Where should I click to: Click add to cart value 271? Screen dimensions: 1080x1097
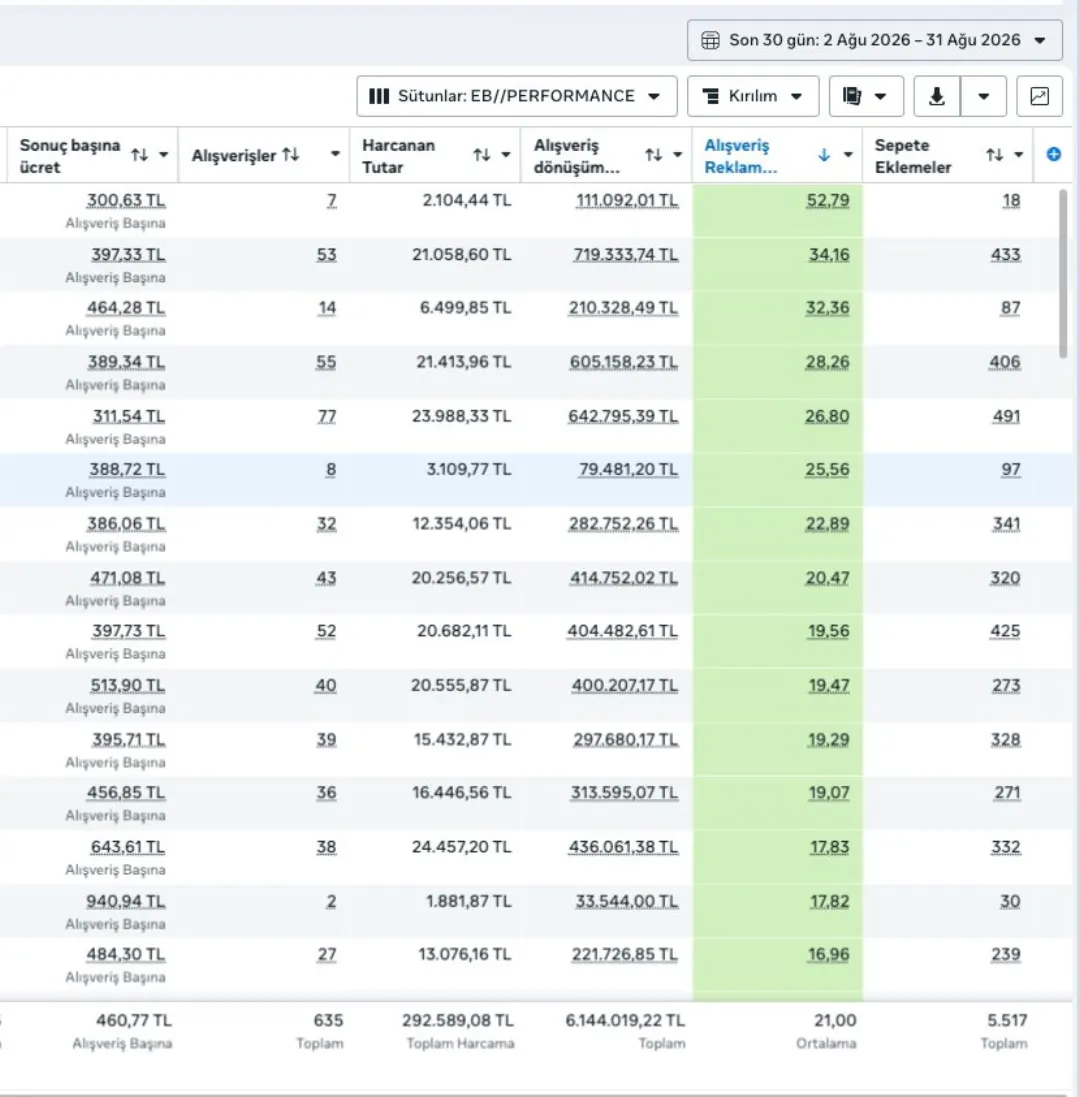point(1007,793)
